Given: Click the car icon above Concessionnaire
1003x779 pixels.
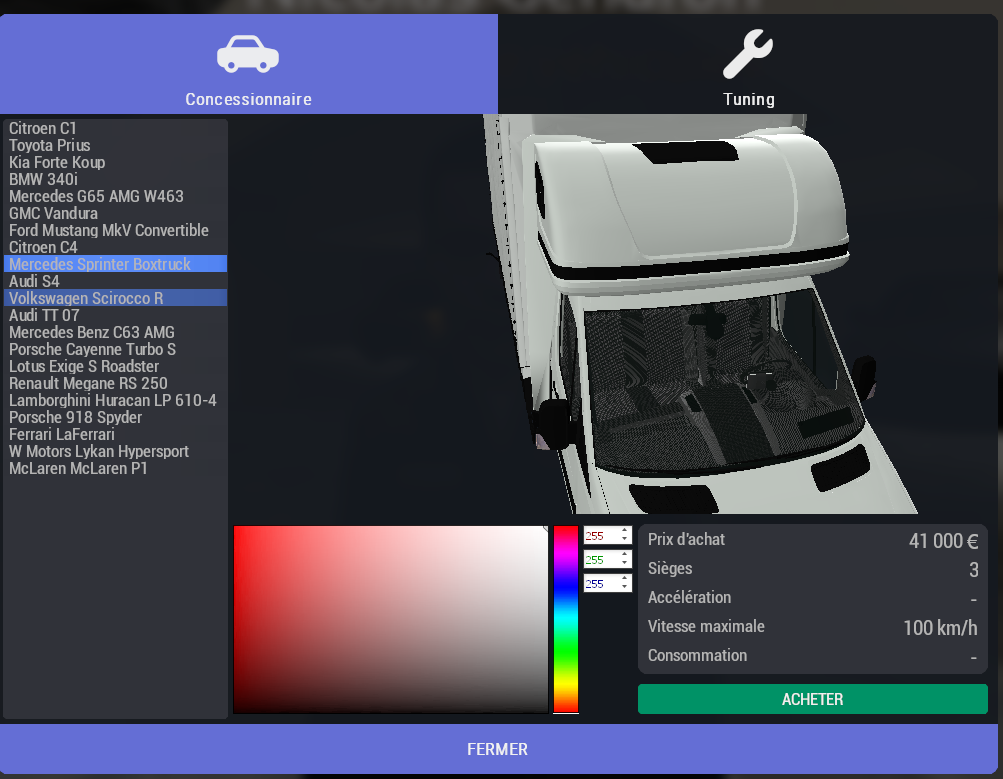Looking at the screenshot, I should [248, 54].
